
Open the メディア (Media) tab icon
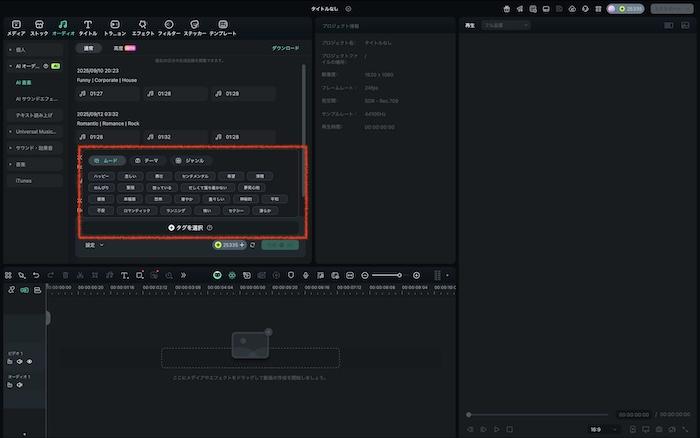[16, 23]
